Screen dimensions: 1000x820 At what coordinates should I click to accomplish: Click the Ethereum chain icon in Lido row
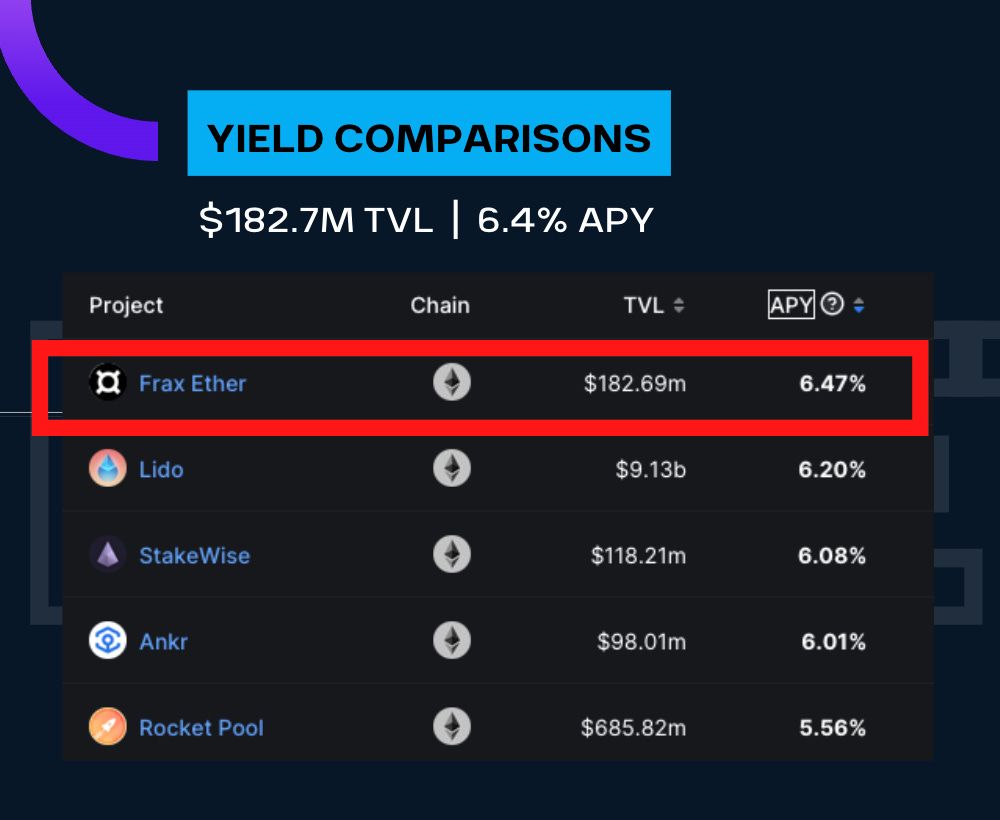(x=452, y=469)
